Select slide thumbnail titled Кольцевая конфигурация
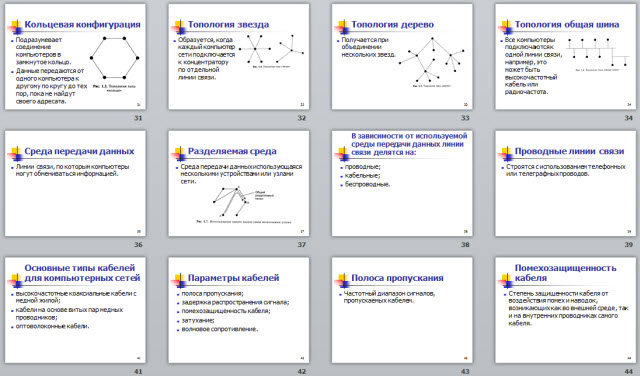 [x=75, y=57]
